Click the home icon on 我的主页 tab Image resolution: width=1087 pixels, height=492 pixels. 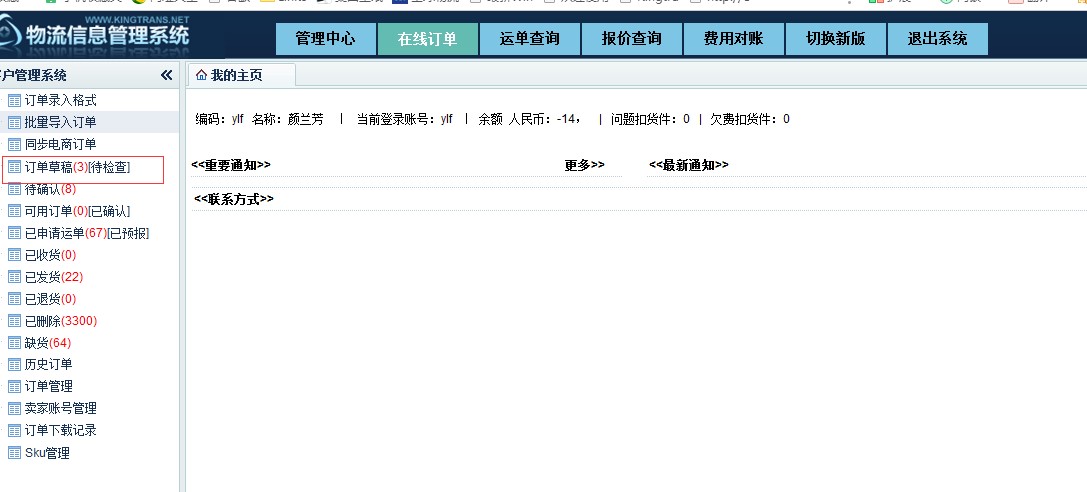click(x=201, y=76)
